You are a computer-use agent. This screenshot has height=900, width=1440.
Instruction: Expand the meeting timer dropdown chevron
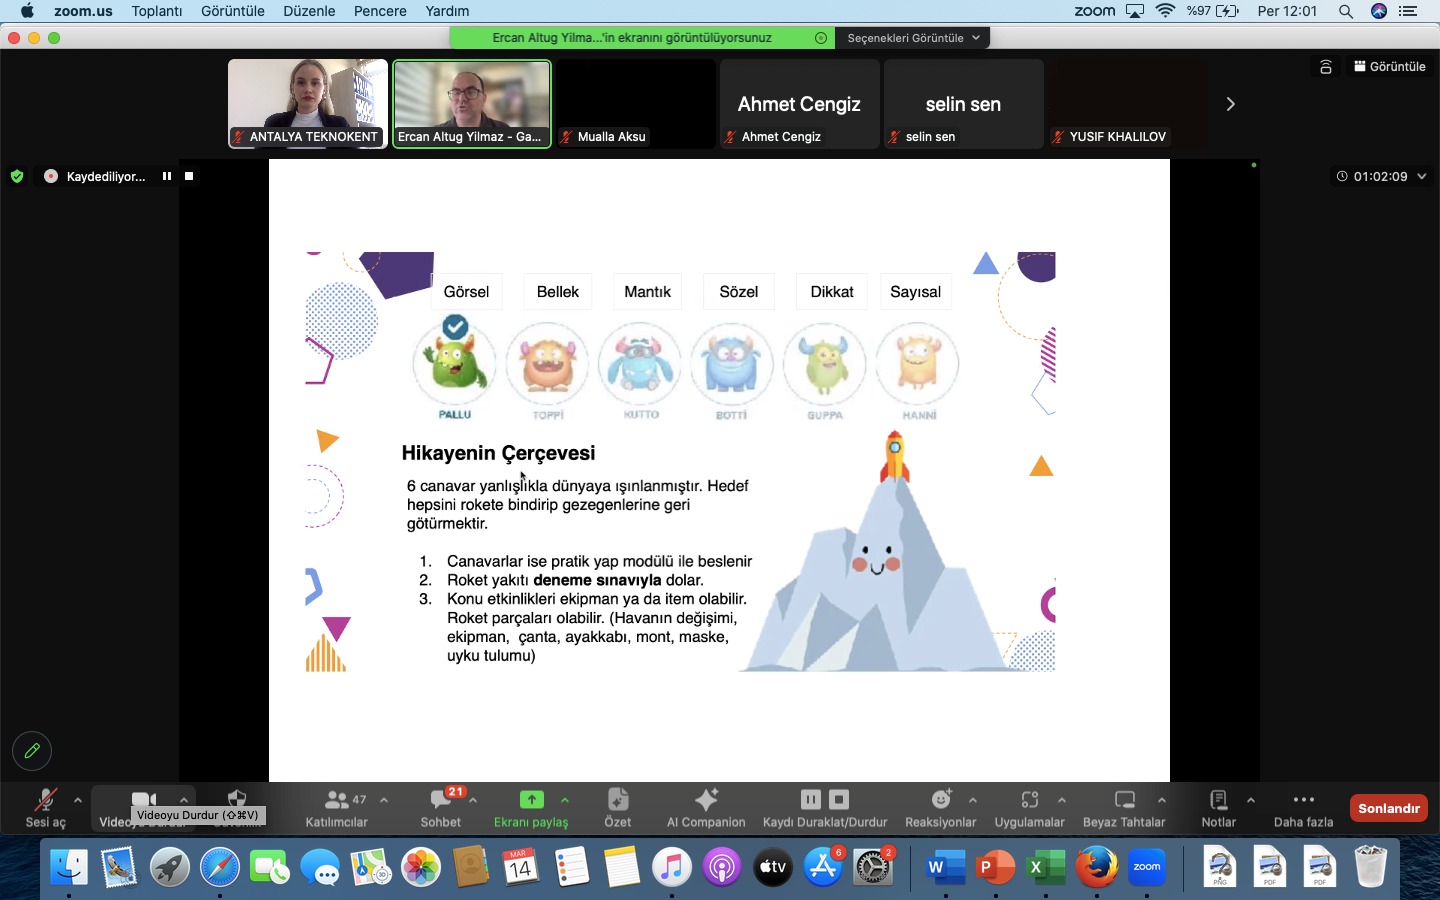pos(1422,176)
